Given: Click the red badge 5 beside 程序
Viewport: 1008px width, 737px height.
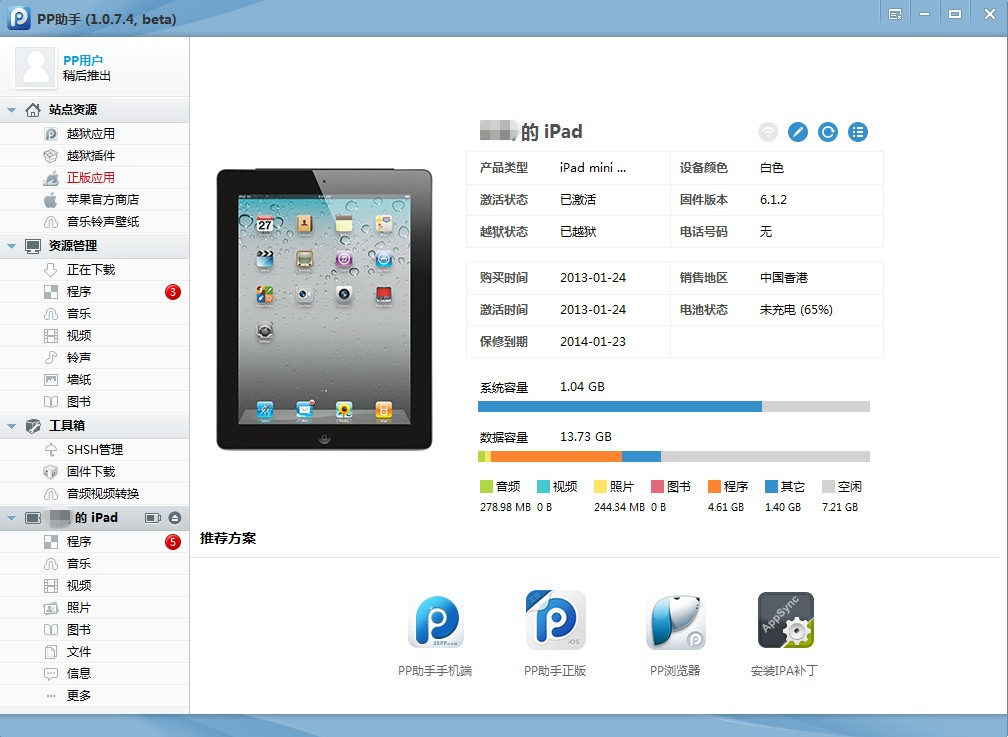Looking at the screenshot, I should click(x=172, y=542).
